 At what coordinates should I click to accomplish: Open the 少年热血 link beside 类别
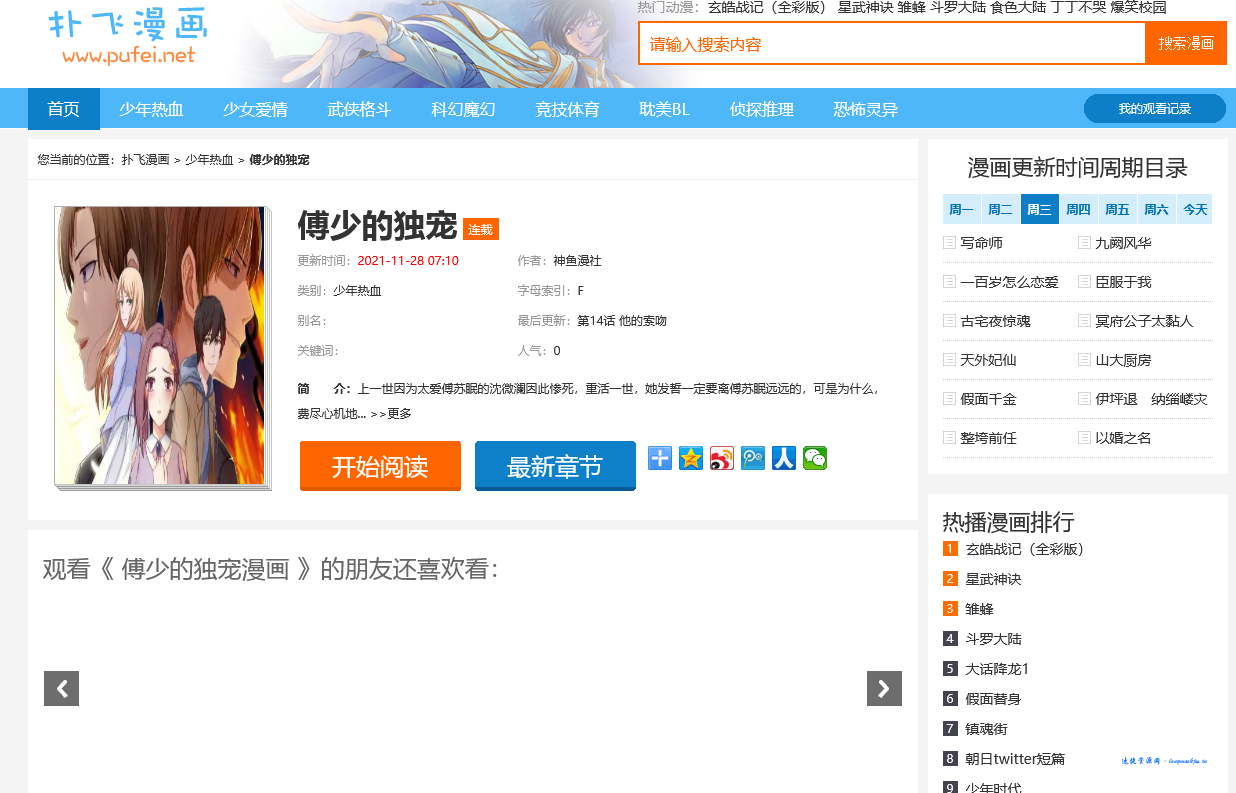click(x=357, y=291)
